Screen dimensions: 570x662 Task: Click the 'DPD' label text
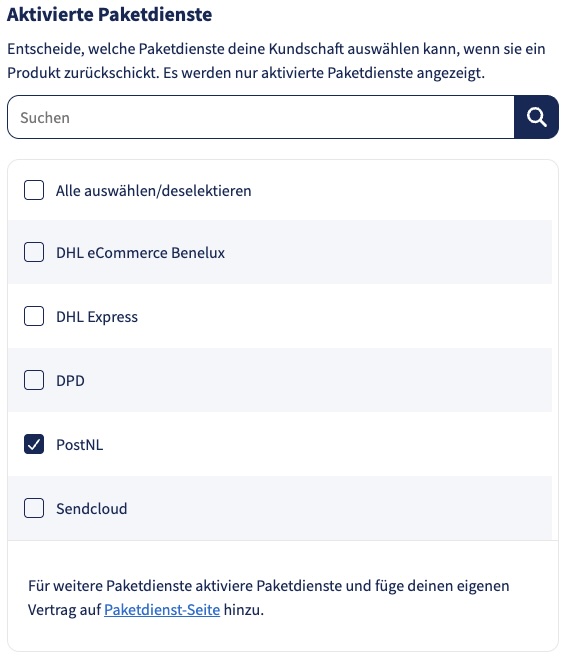[71, 381]
